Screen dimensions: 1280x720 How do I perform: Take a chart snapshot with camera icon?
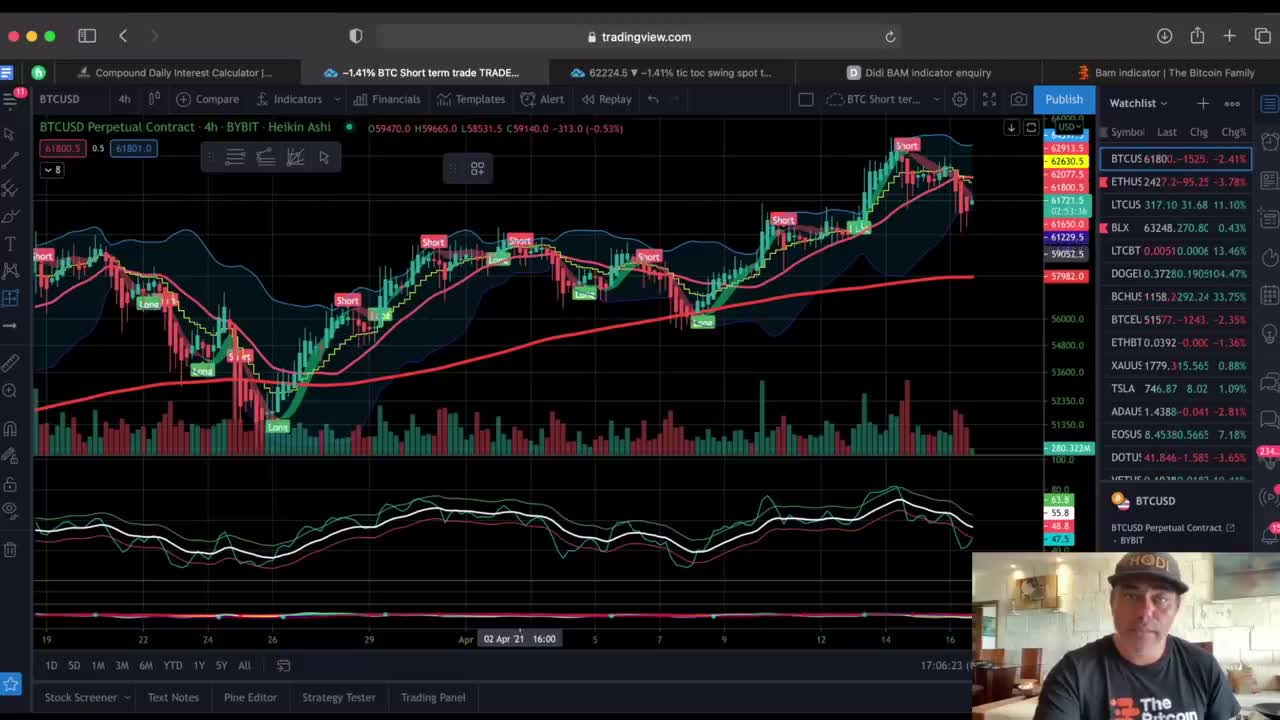point(1019,99)
